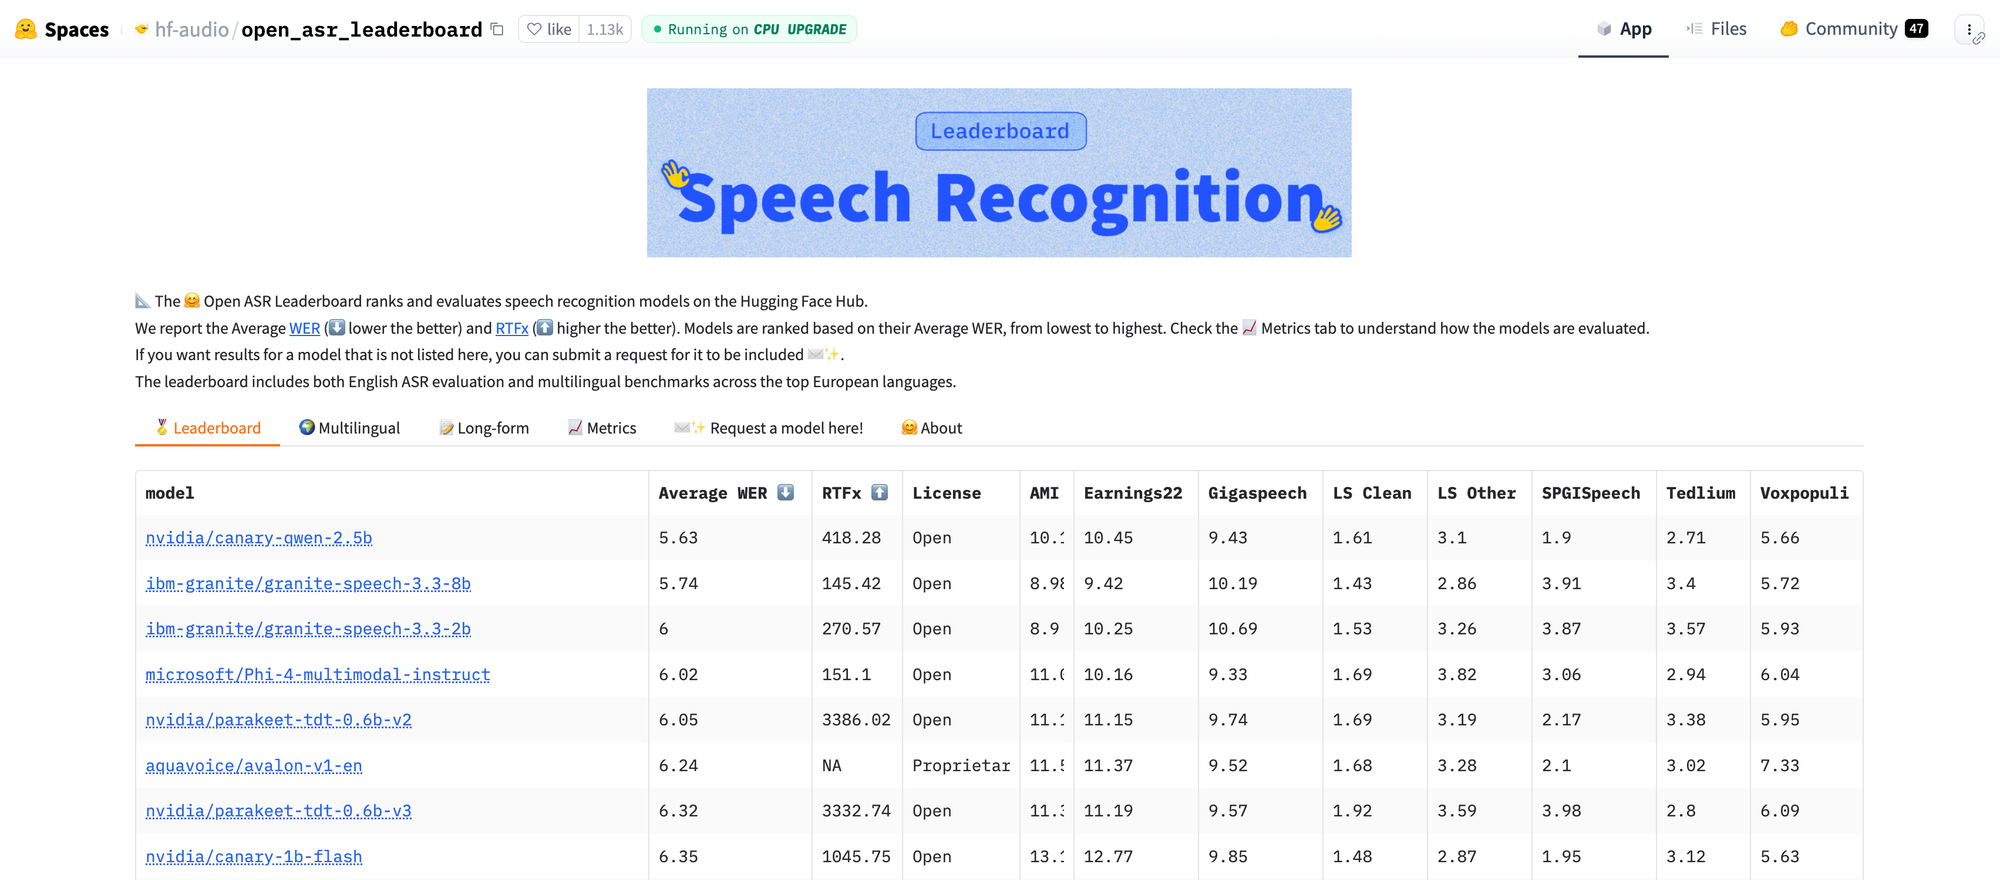Open the About tab

(x=931, y=428)
